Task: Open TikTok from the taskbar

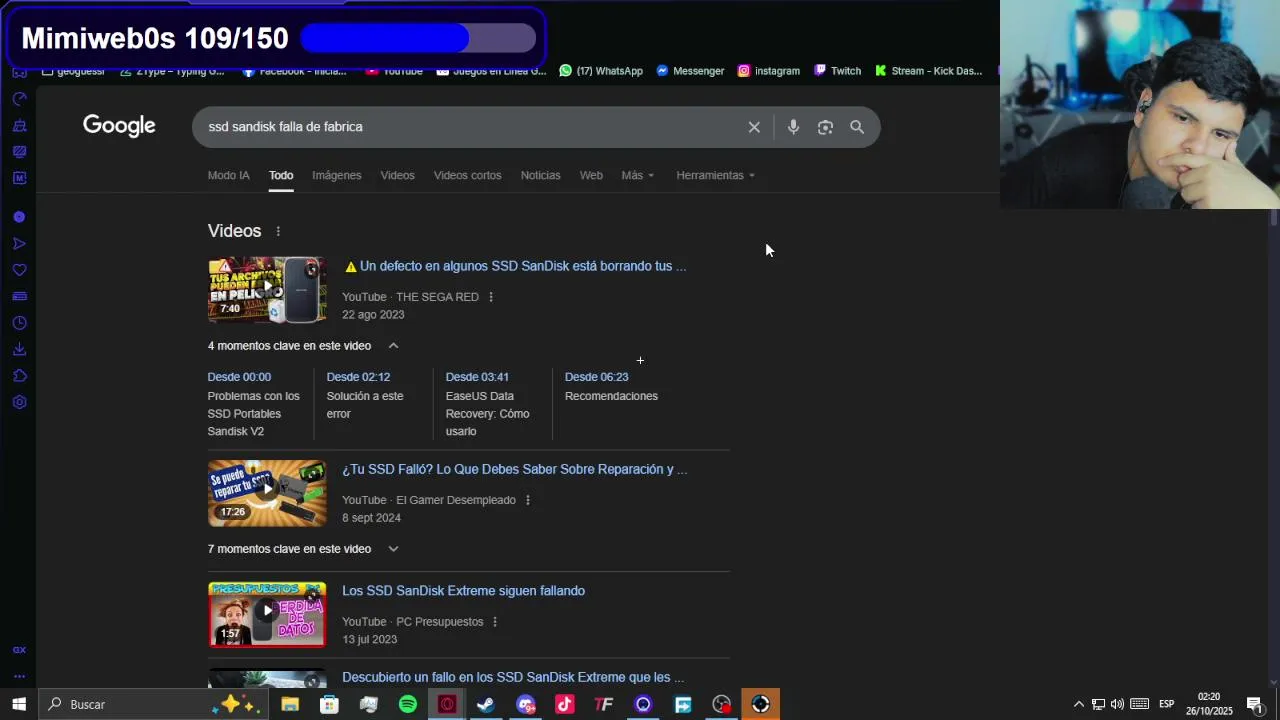Action: (564, 704)
